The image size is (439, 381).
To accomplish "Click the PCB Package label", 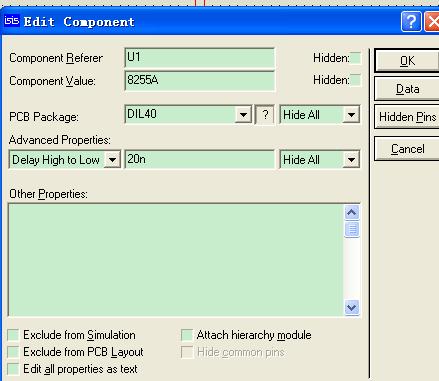I will click(x=44, y=117).
